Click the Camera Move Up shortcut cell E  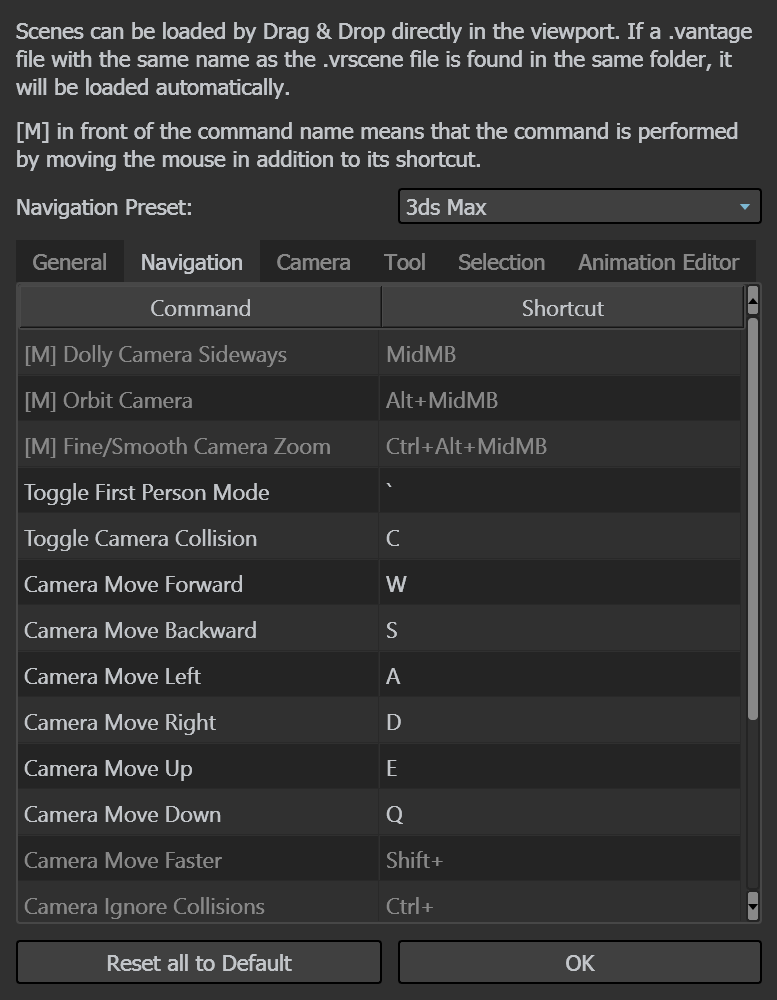[x=560, y=768]
